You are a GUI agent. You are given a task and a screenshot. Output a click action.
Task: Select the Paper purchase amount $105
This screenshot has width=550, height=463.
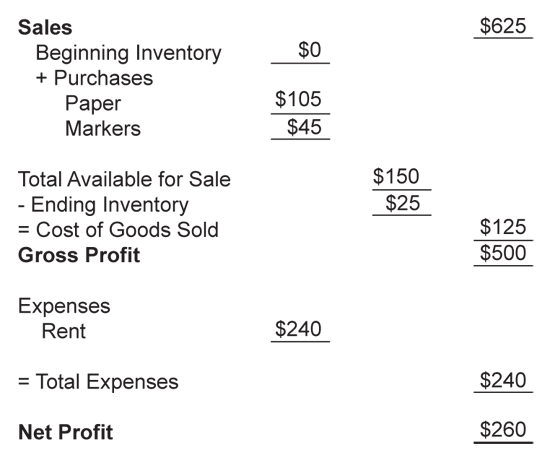click(298, 99)
